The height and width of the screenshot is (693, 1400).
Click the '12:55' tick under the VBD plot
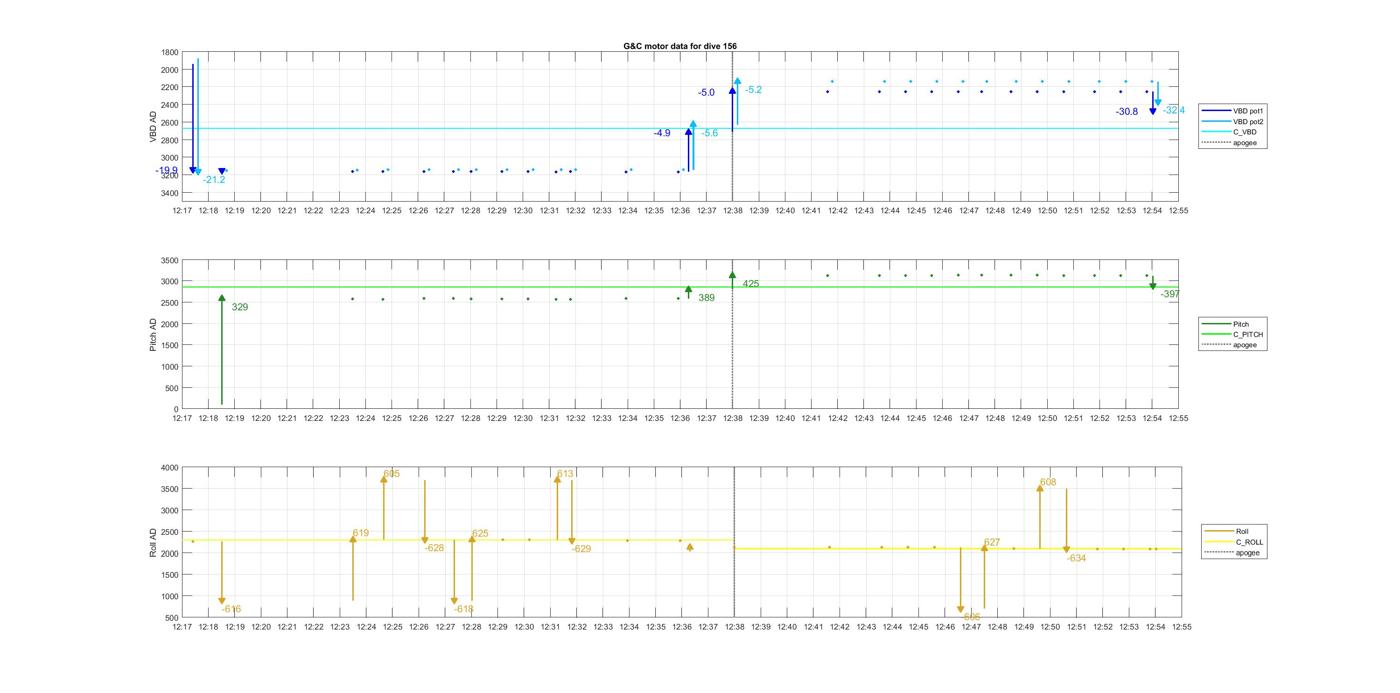point(1179,211)
